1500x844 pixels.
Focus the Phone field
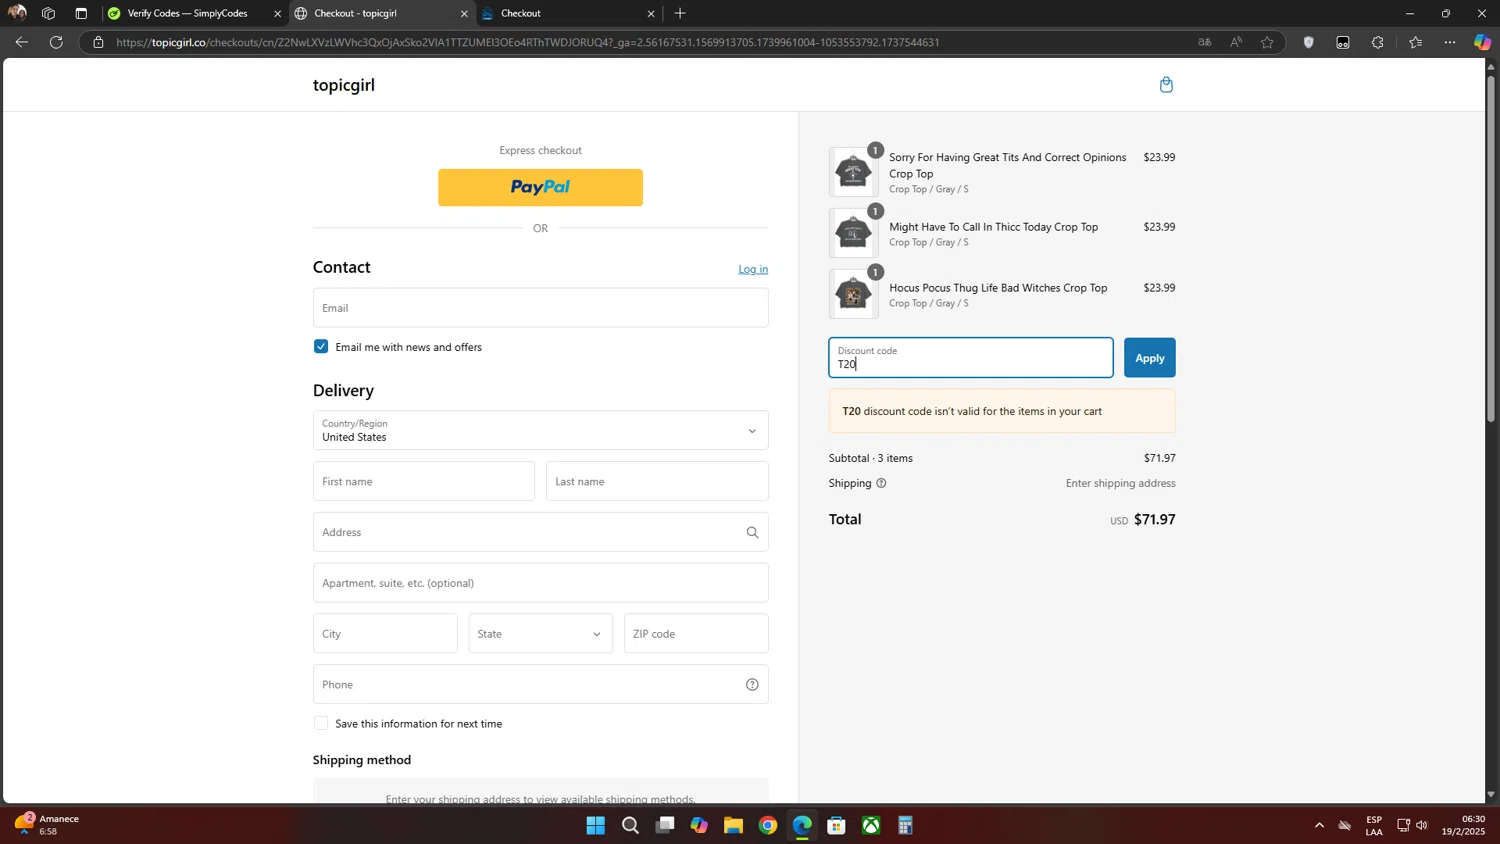pyautogui.click(x=540, y=685)
